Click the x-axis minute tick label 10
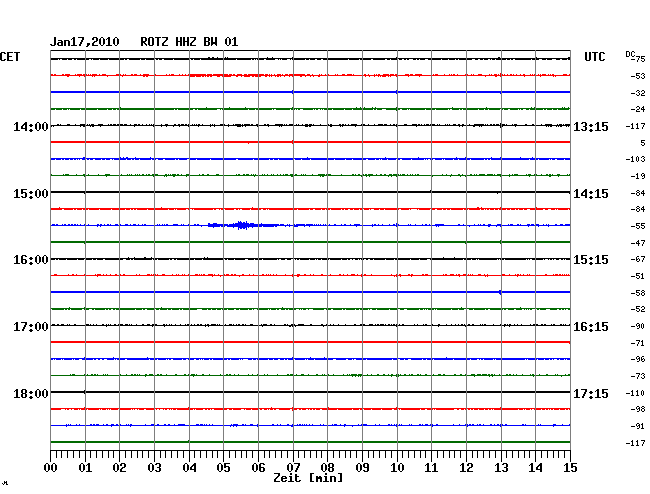This screenshot has height=494, width=650. [x=397, y=468]
